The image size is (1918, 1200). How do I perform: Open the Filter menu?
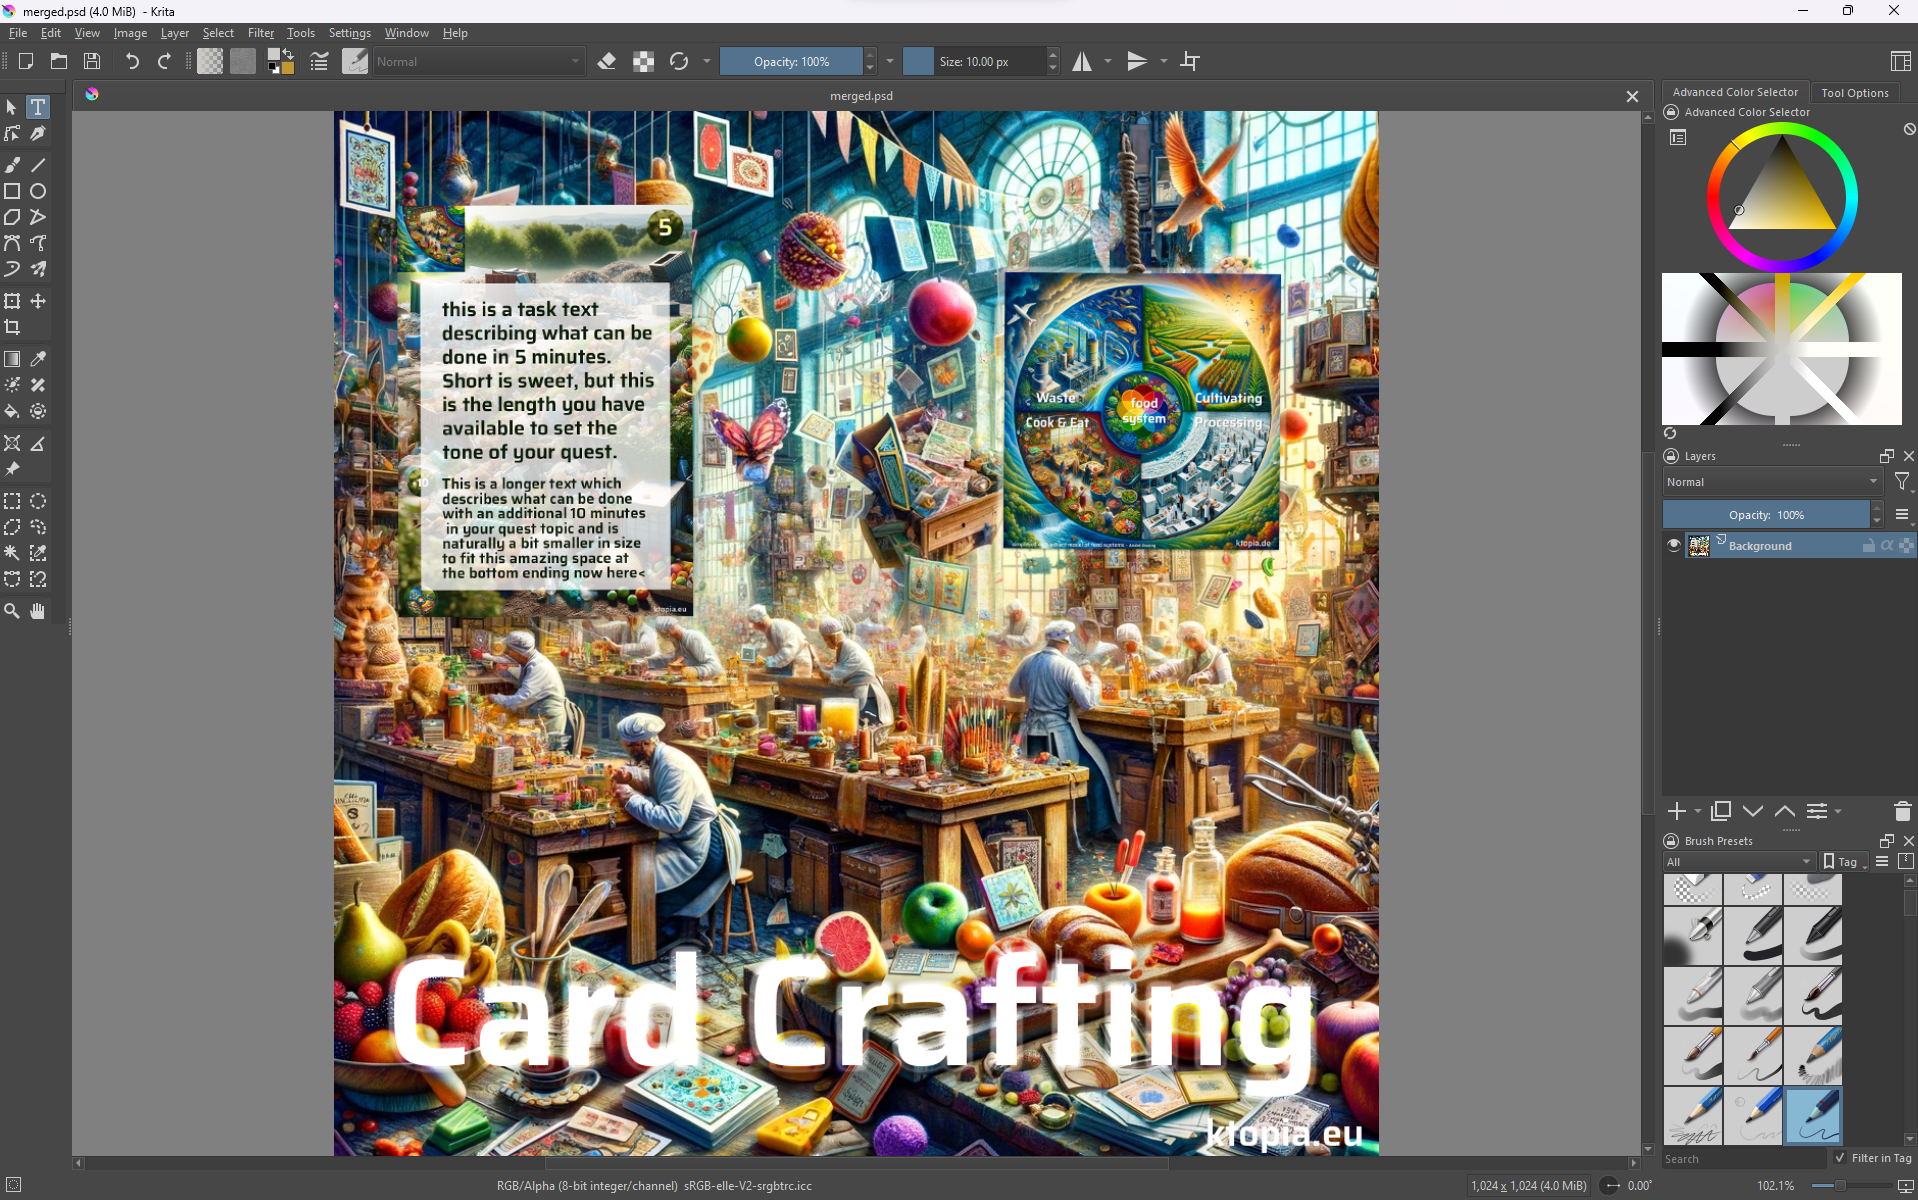pos(261,33)
